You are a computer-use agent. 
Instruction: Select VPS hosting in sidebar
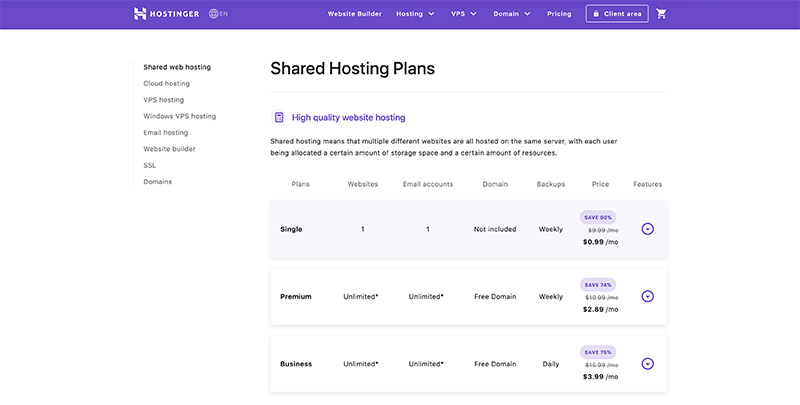[x=164, y=99]
